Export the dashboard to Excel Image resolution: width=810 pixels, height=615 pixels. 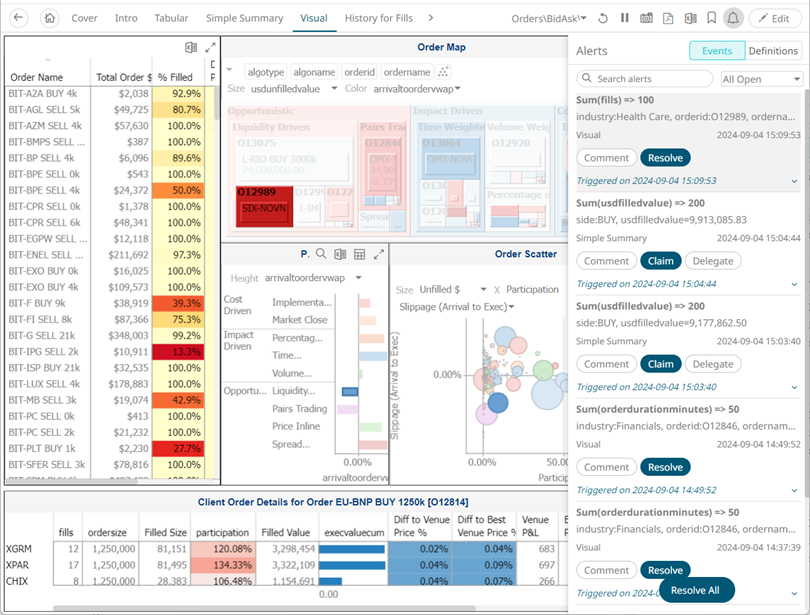click(690, 17)
